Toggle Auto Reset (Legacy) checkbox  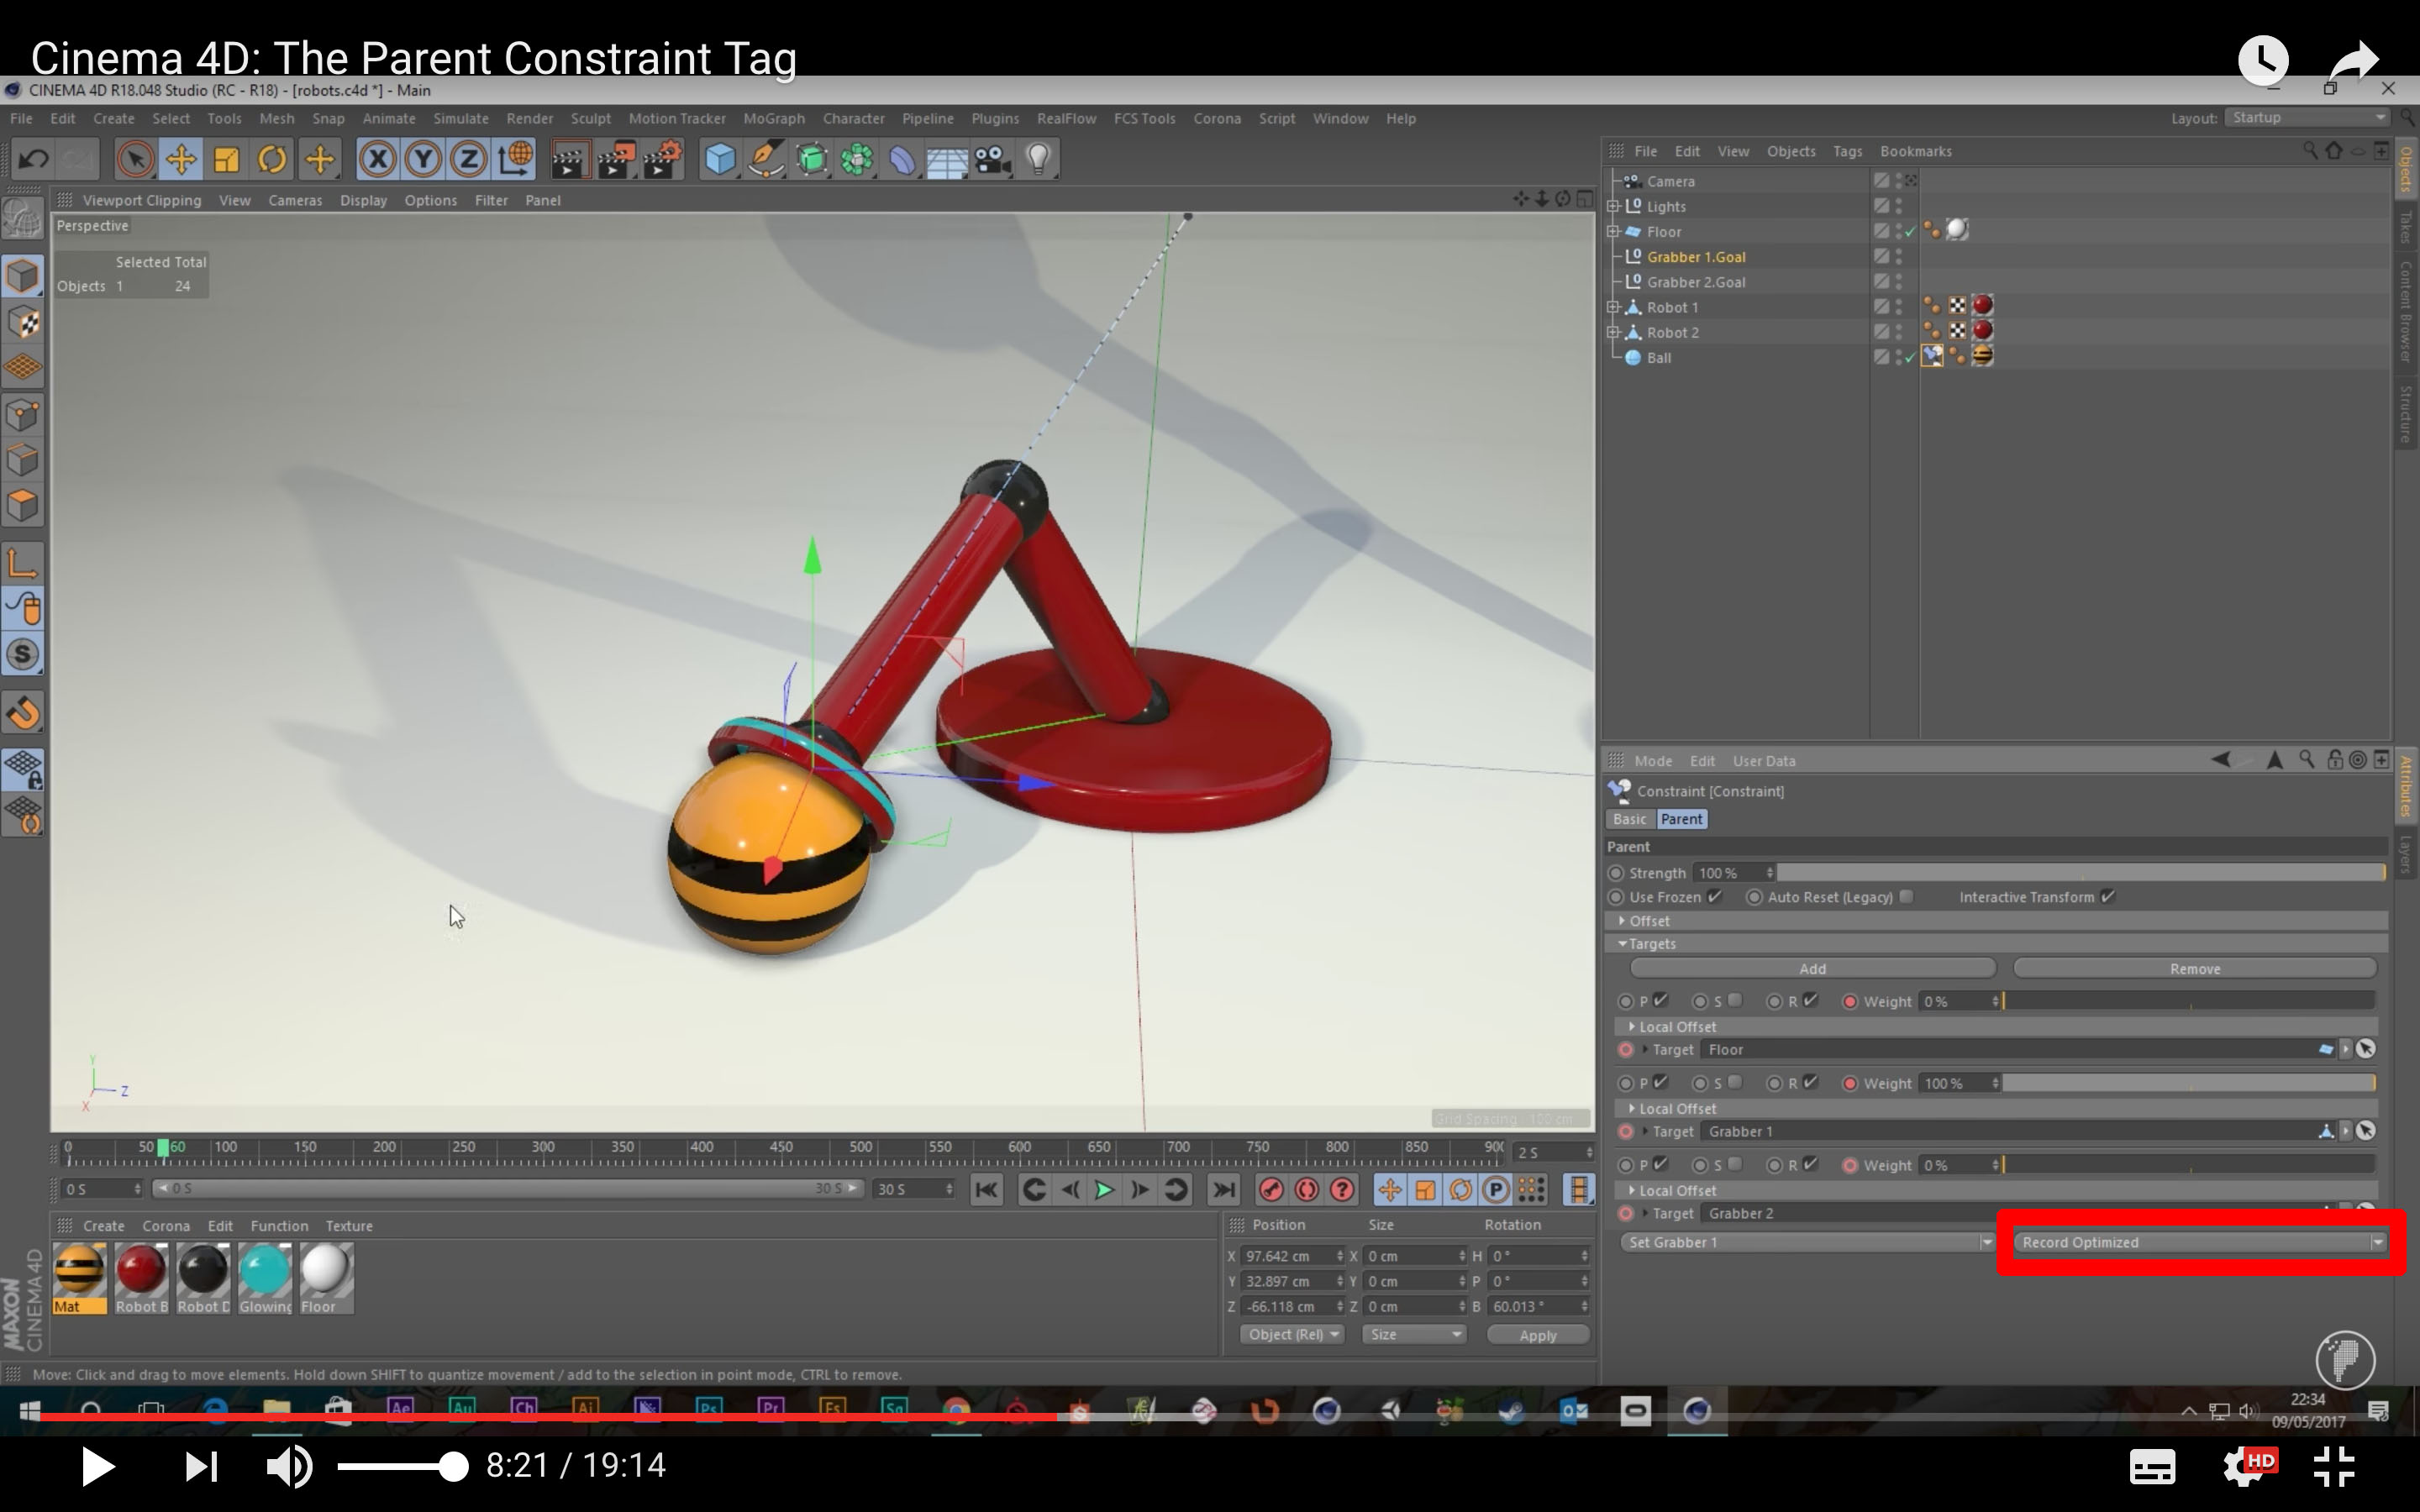(x=1906, y=896)
